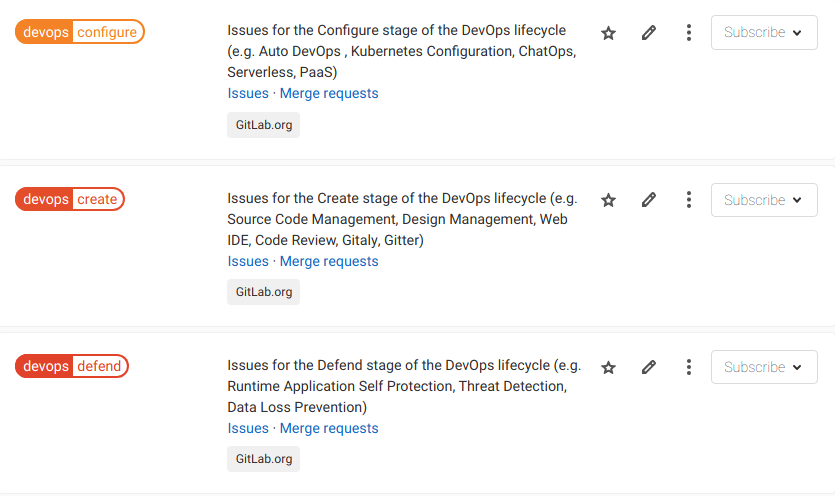Star the devops::defend label
This screenshot has width=835, height=496.
click(608, 367)
